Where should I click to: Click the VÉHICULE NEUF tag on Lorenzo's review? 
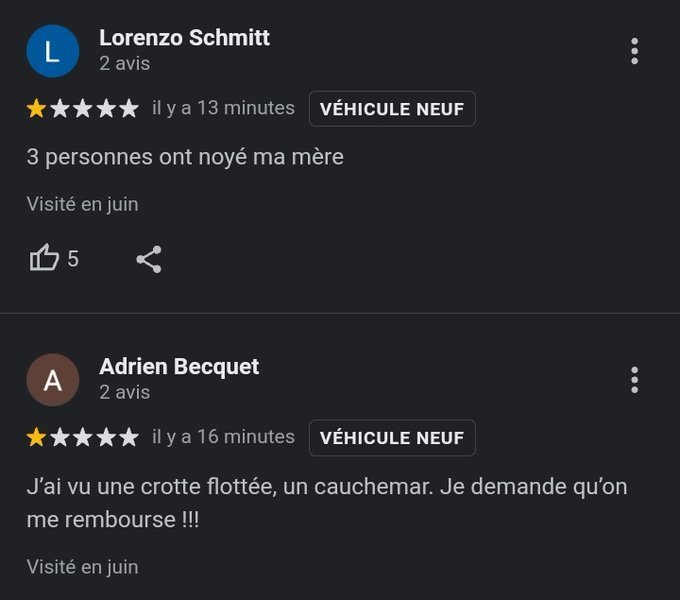point(392,109)
